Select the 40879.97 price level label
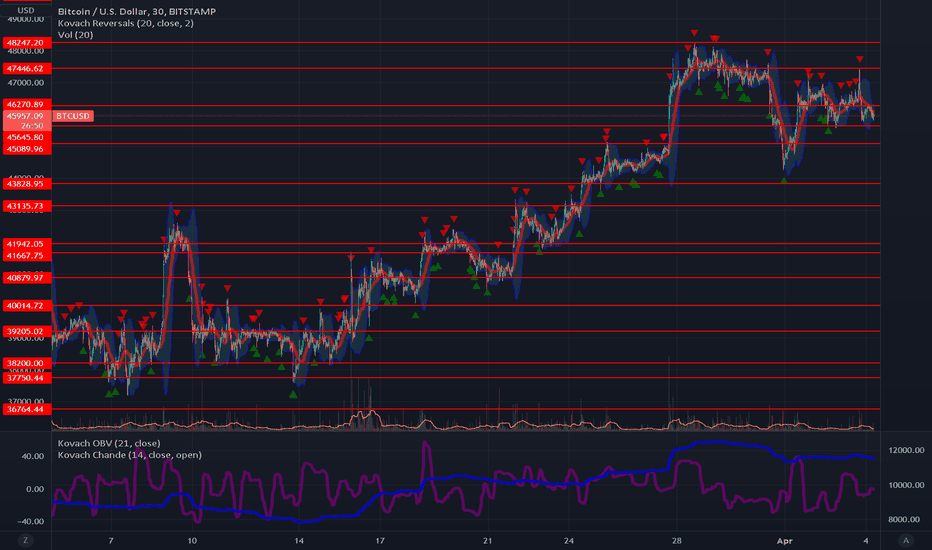Screen dimensions: 932x550 pos(27,278)
